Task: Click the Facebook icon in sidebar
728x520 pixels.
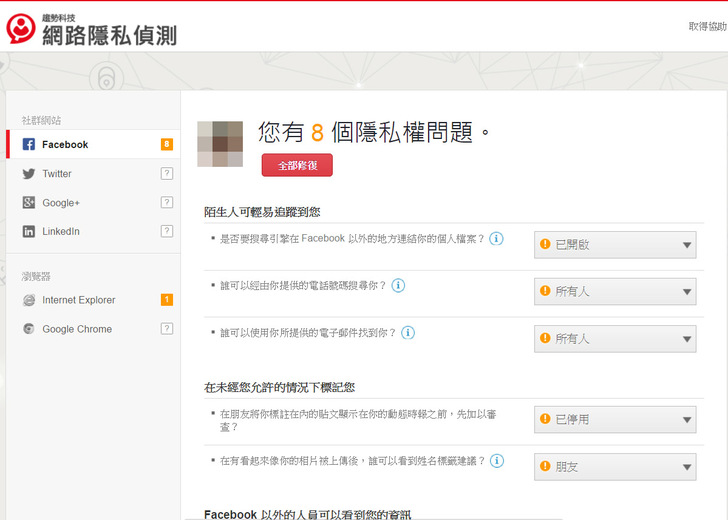Action: 28,144
